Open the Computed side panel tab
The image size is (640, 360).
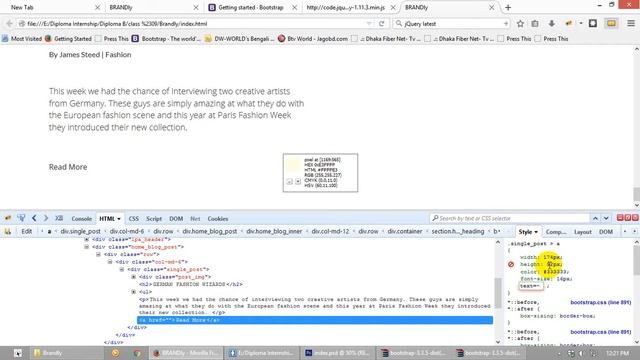tap(556, 232)
